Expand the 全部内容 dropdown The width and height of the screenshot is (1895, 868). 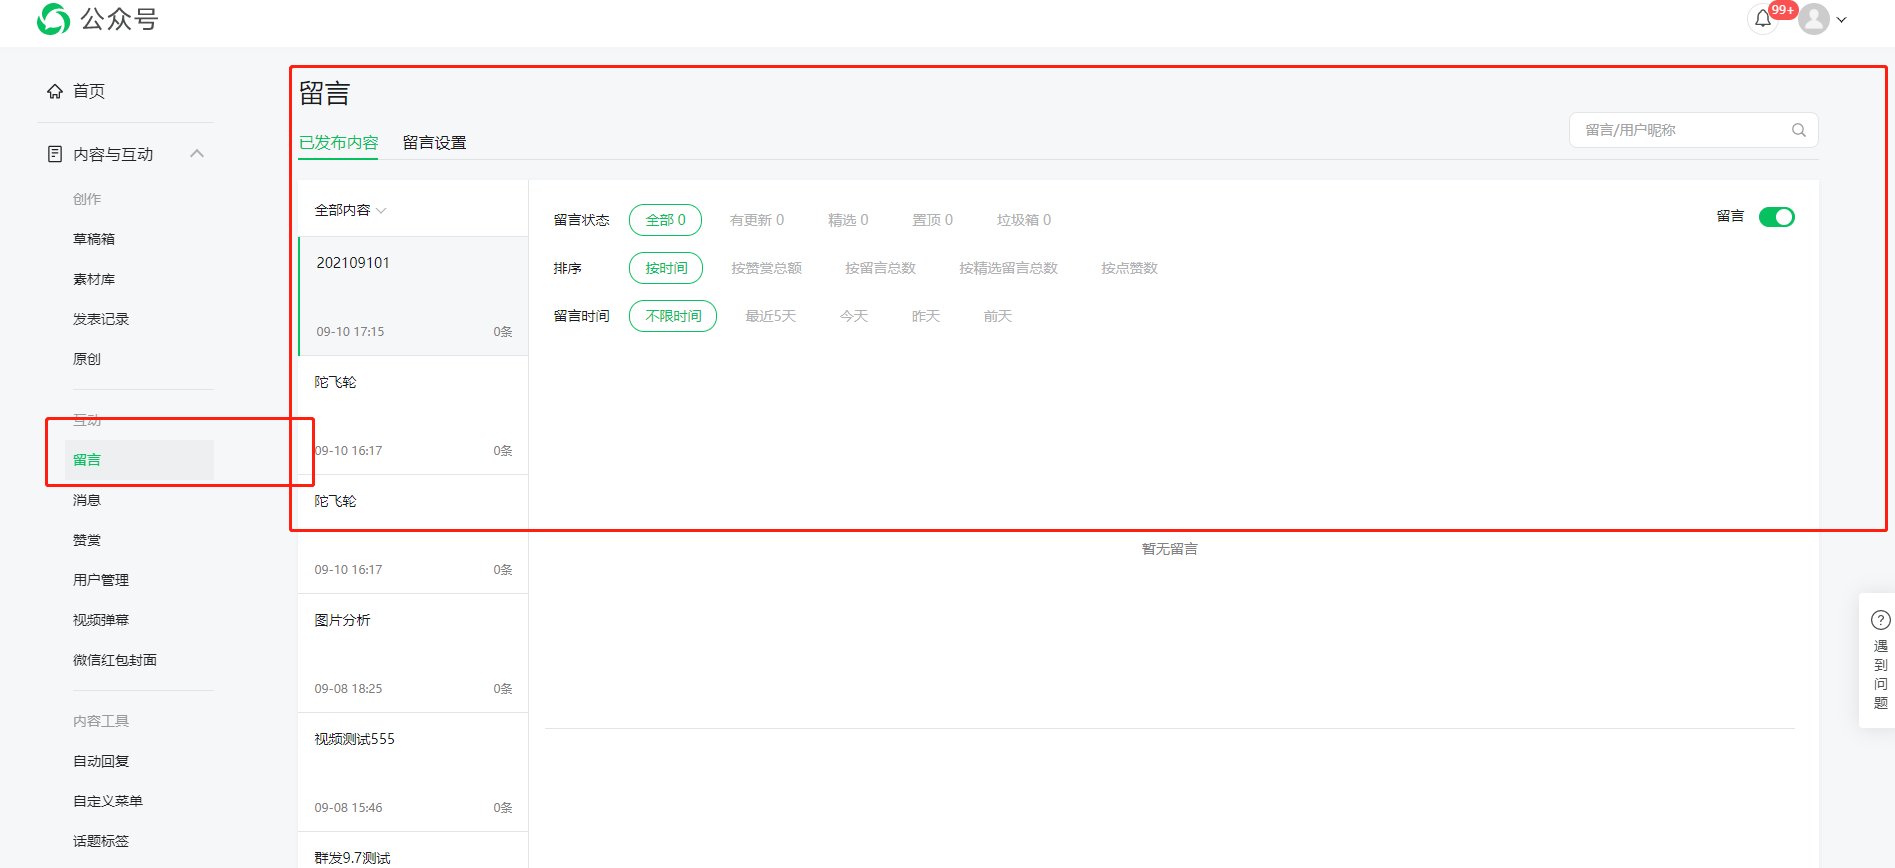pyautogui.click(x=350, y=210)
